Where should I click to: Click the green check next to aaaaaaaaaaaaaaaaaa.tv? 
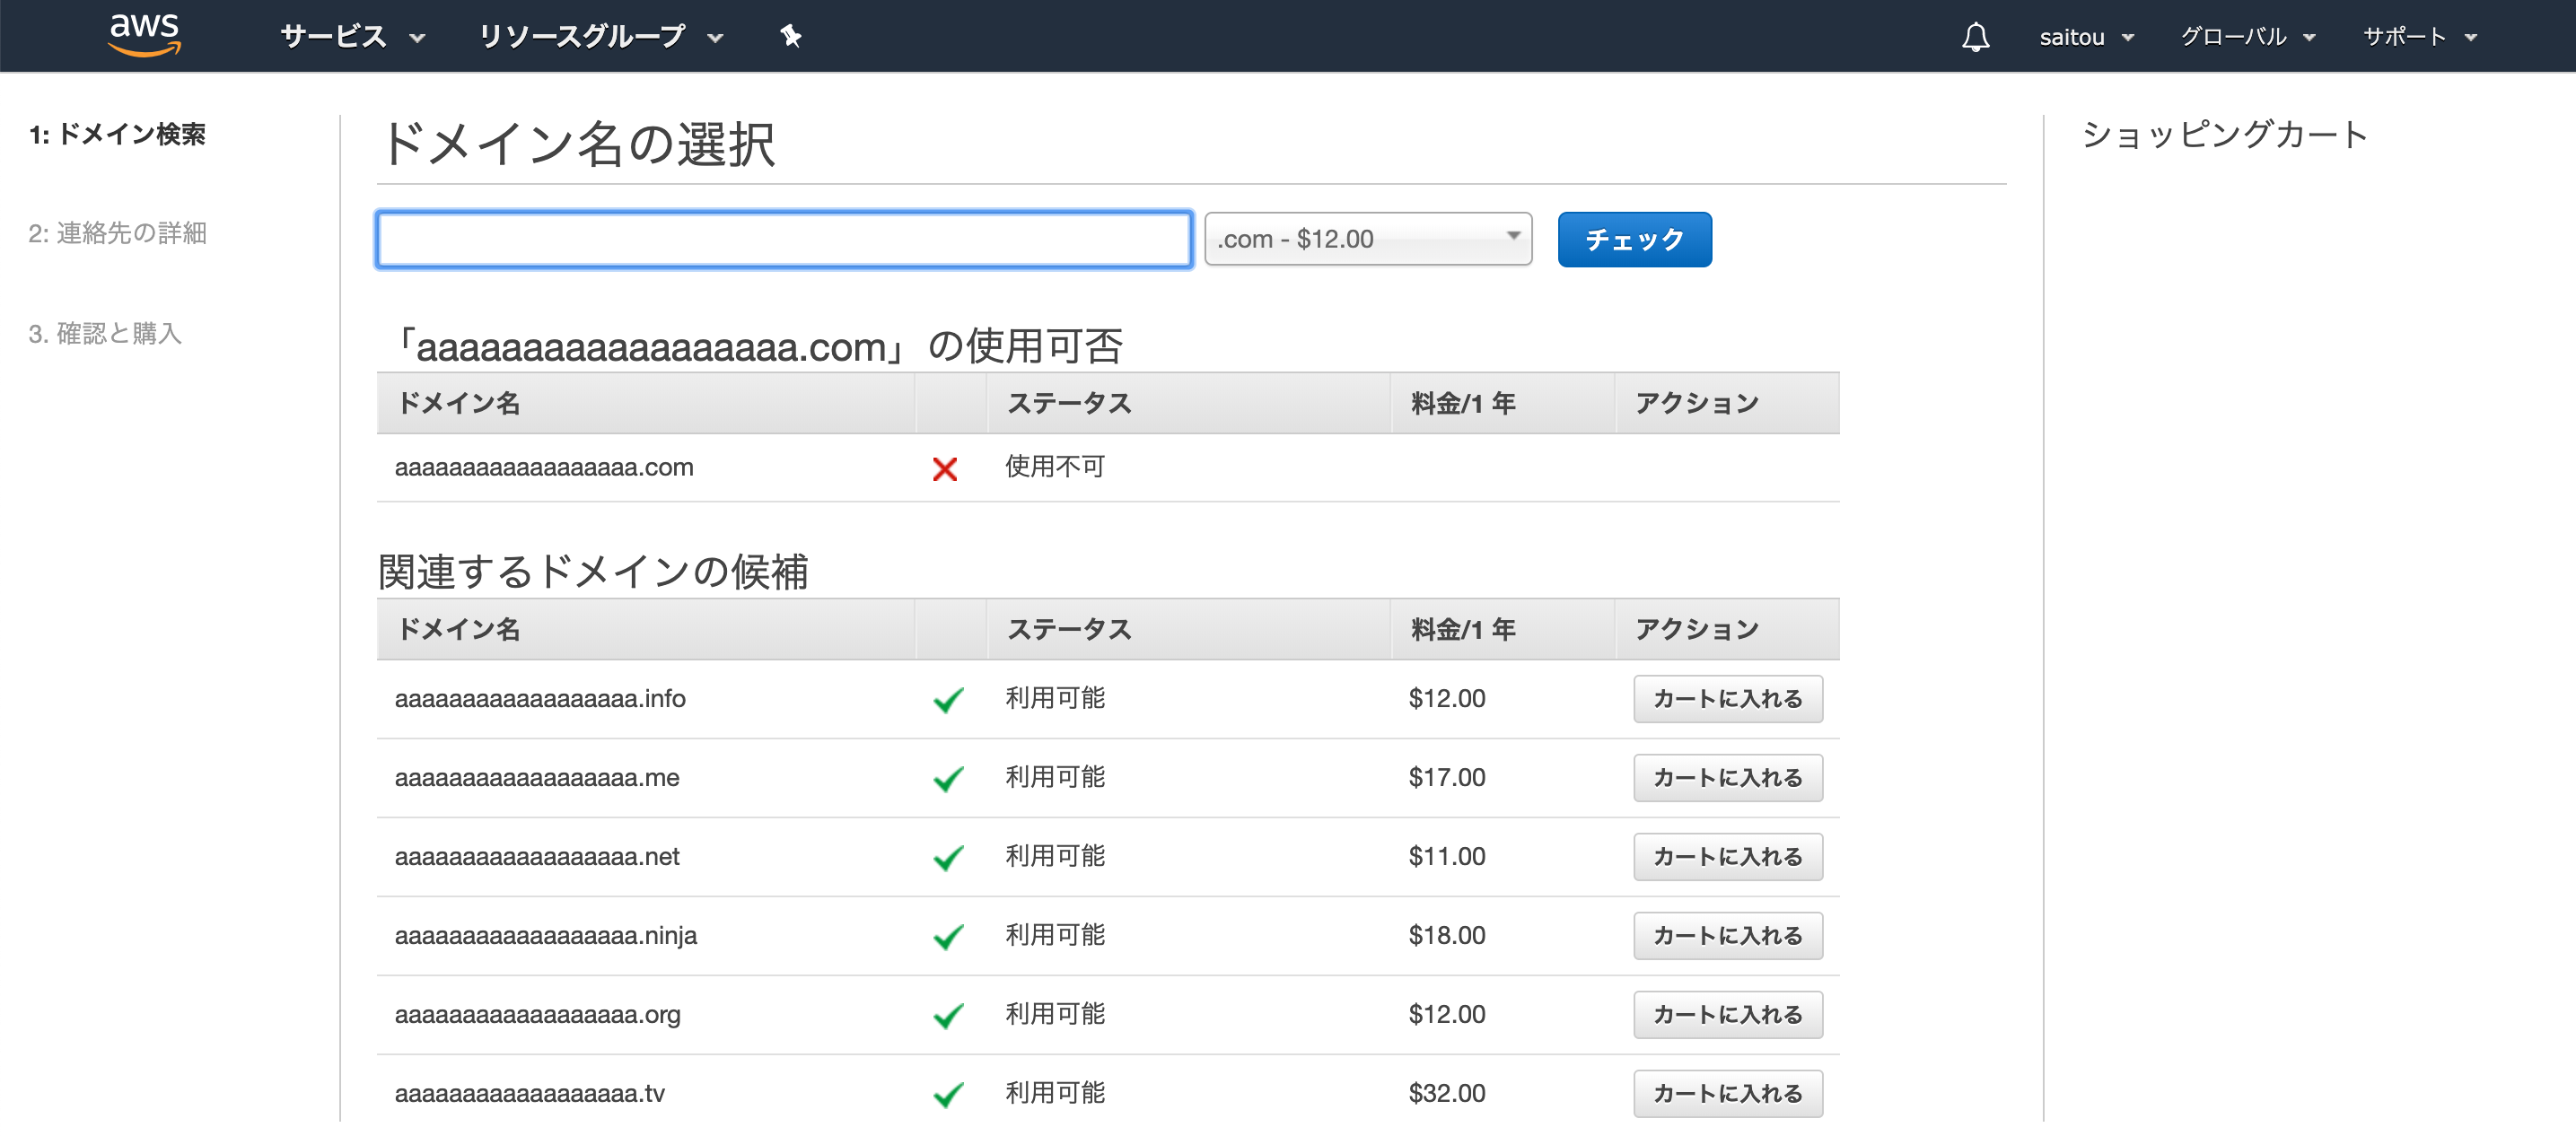pyautogui.click(x=948, y=1094)
